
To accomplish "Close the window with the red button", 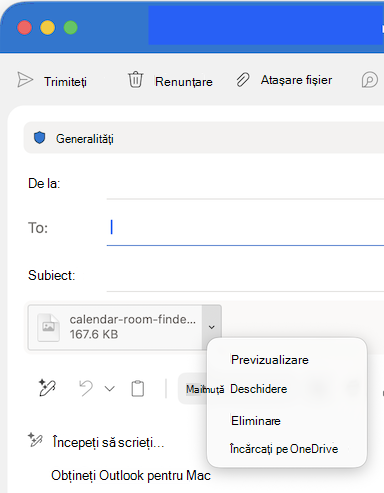I will coord(25,28).
